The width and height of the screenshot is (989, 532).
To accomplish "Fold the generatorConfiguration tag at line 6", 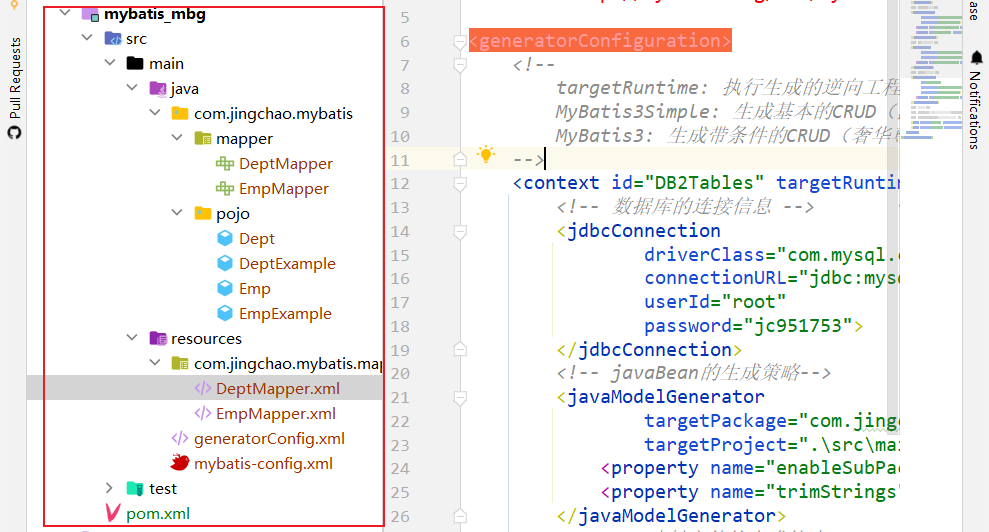I will (460, 42).
